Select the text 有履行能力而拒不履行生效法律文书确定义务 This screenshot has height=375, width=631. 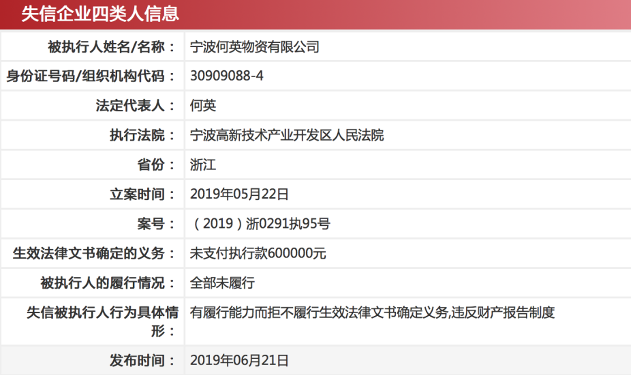(x=318, y=313)
